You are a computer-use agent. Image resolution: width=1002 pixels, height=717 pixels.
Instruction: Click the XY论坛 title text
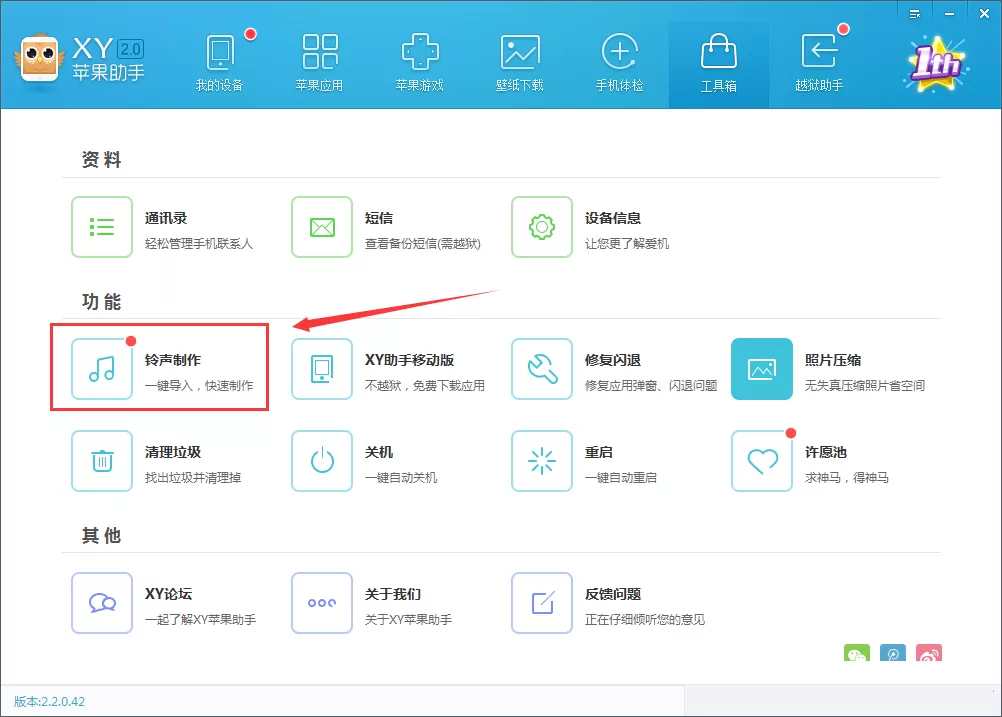click(169, 594)
